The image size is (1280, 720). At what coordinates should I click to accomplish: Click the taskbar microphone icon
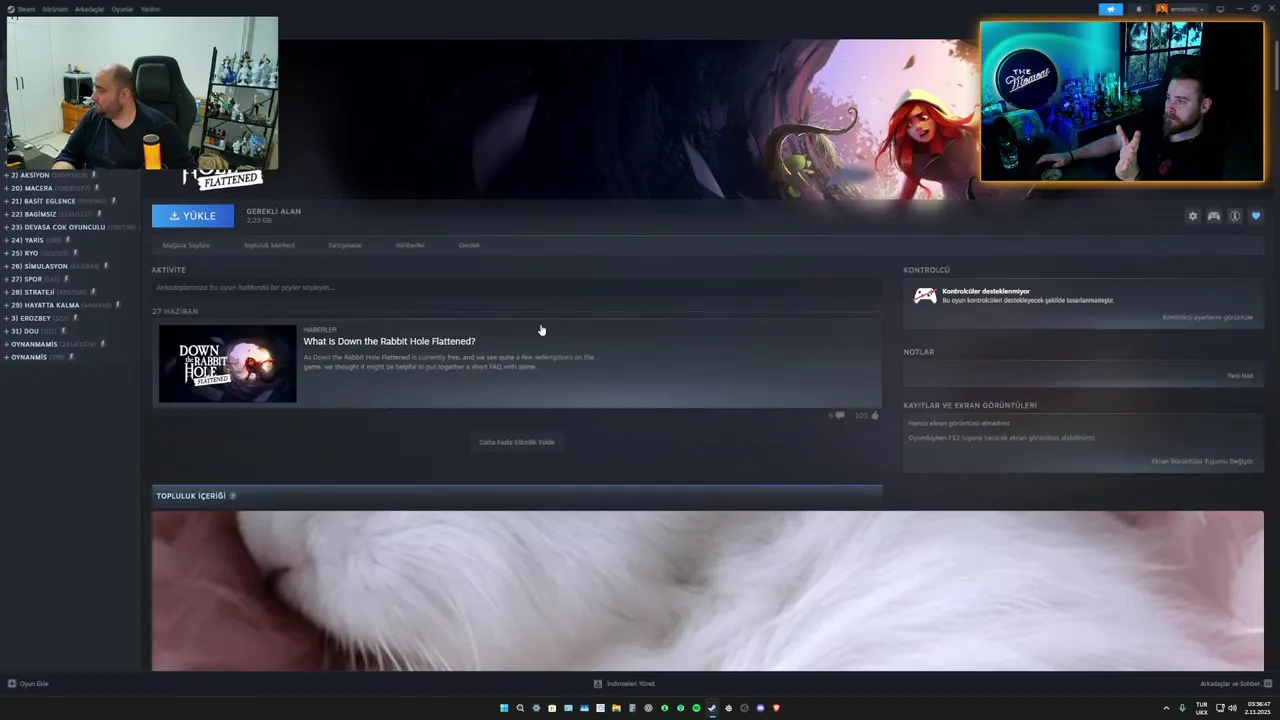[x=1182, y=708]
